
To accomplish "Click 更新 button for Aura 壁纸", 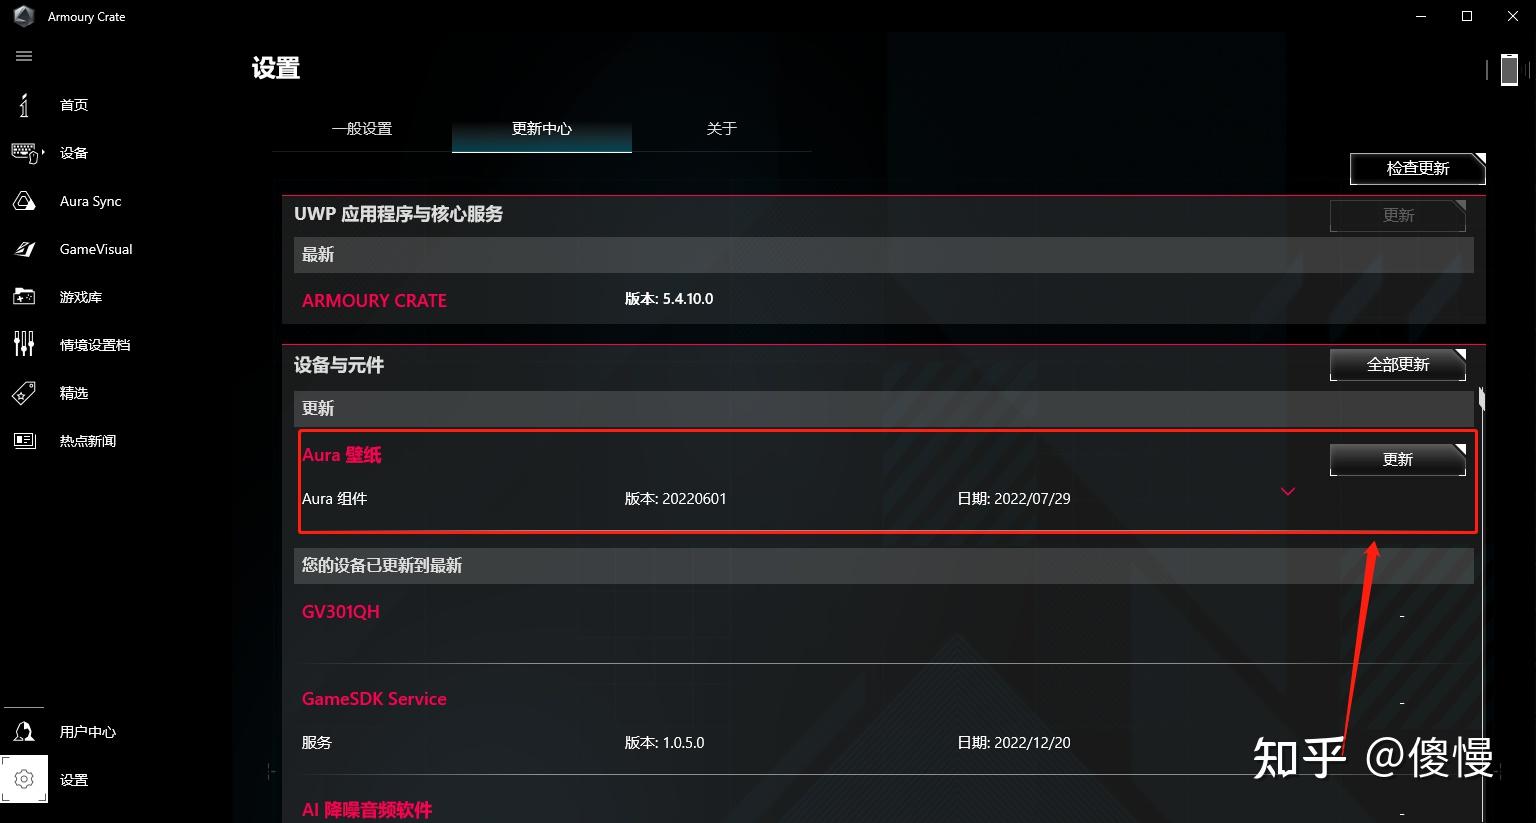I will click(1398, 459).
